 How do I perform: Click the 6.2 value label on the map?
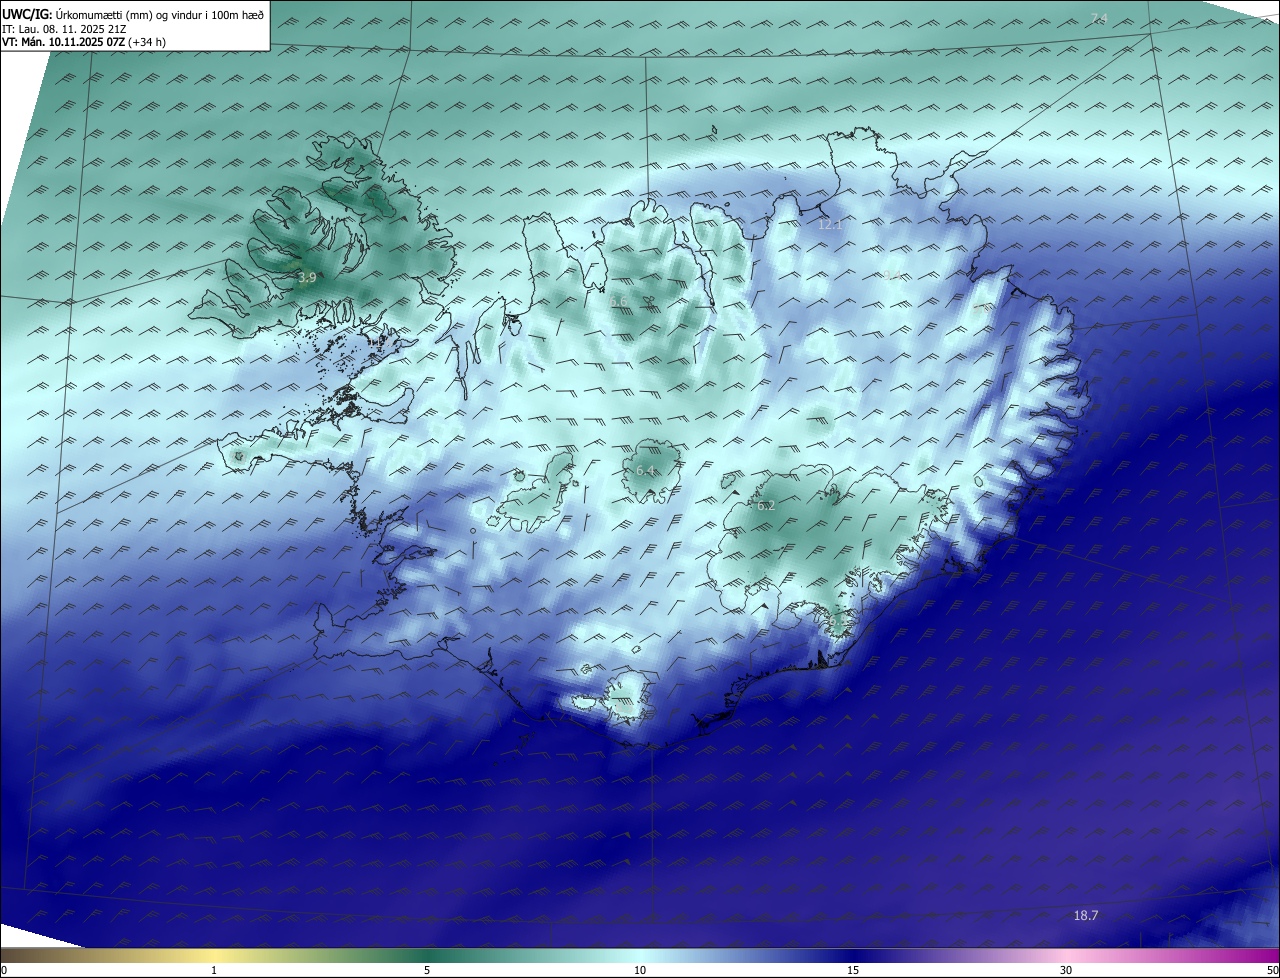coord(766,506)
